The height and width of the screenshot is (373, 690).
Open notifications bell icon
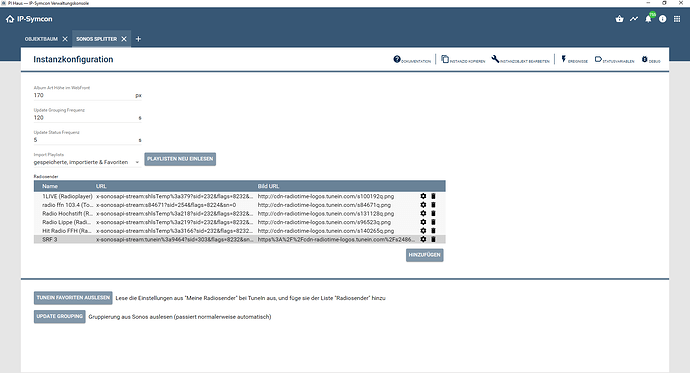(648, 19)
